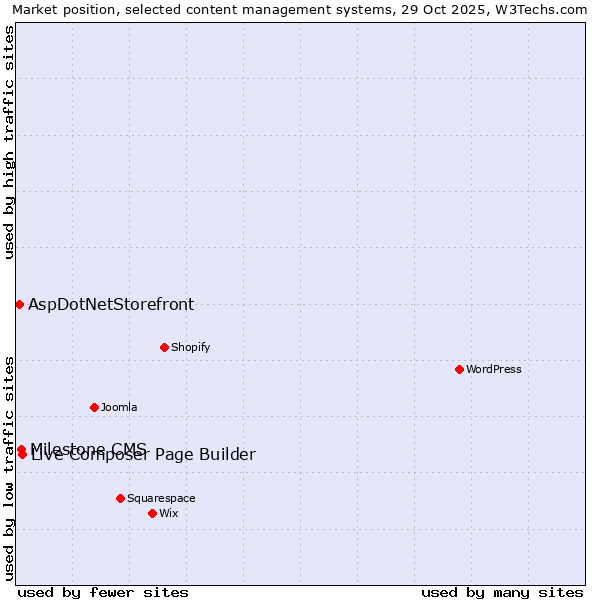Click the AspDotNetStorefront text label
Viewport: 600px width, 600px height.
[x=111, y=305]
